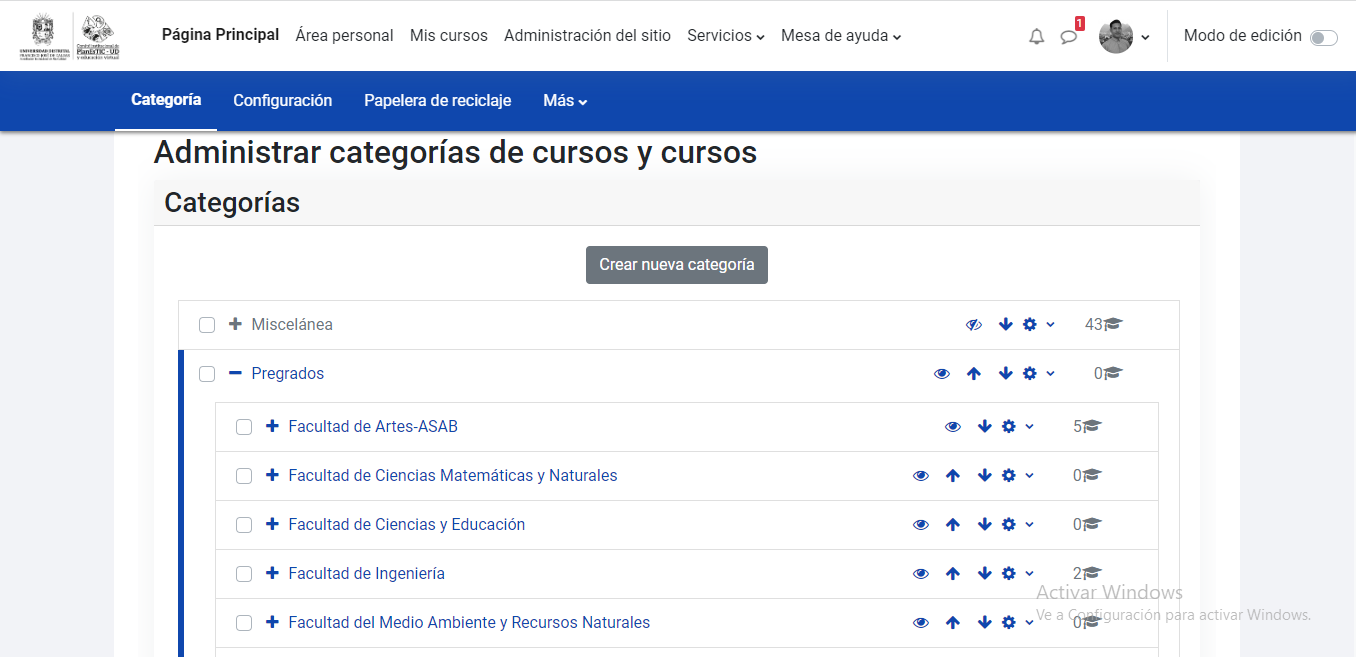
Task: Switch to the Papelera de reciclaje tab
Action: tap(437, 100)
